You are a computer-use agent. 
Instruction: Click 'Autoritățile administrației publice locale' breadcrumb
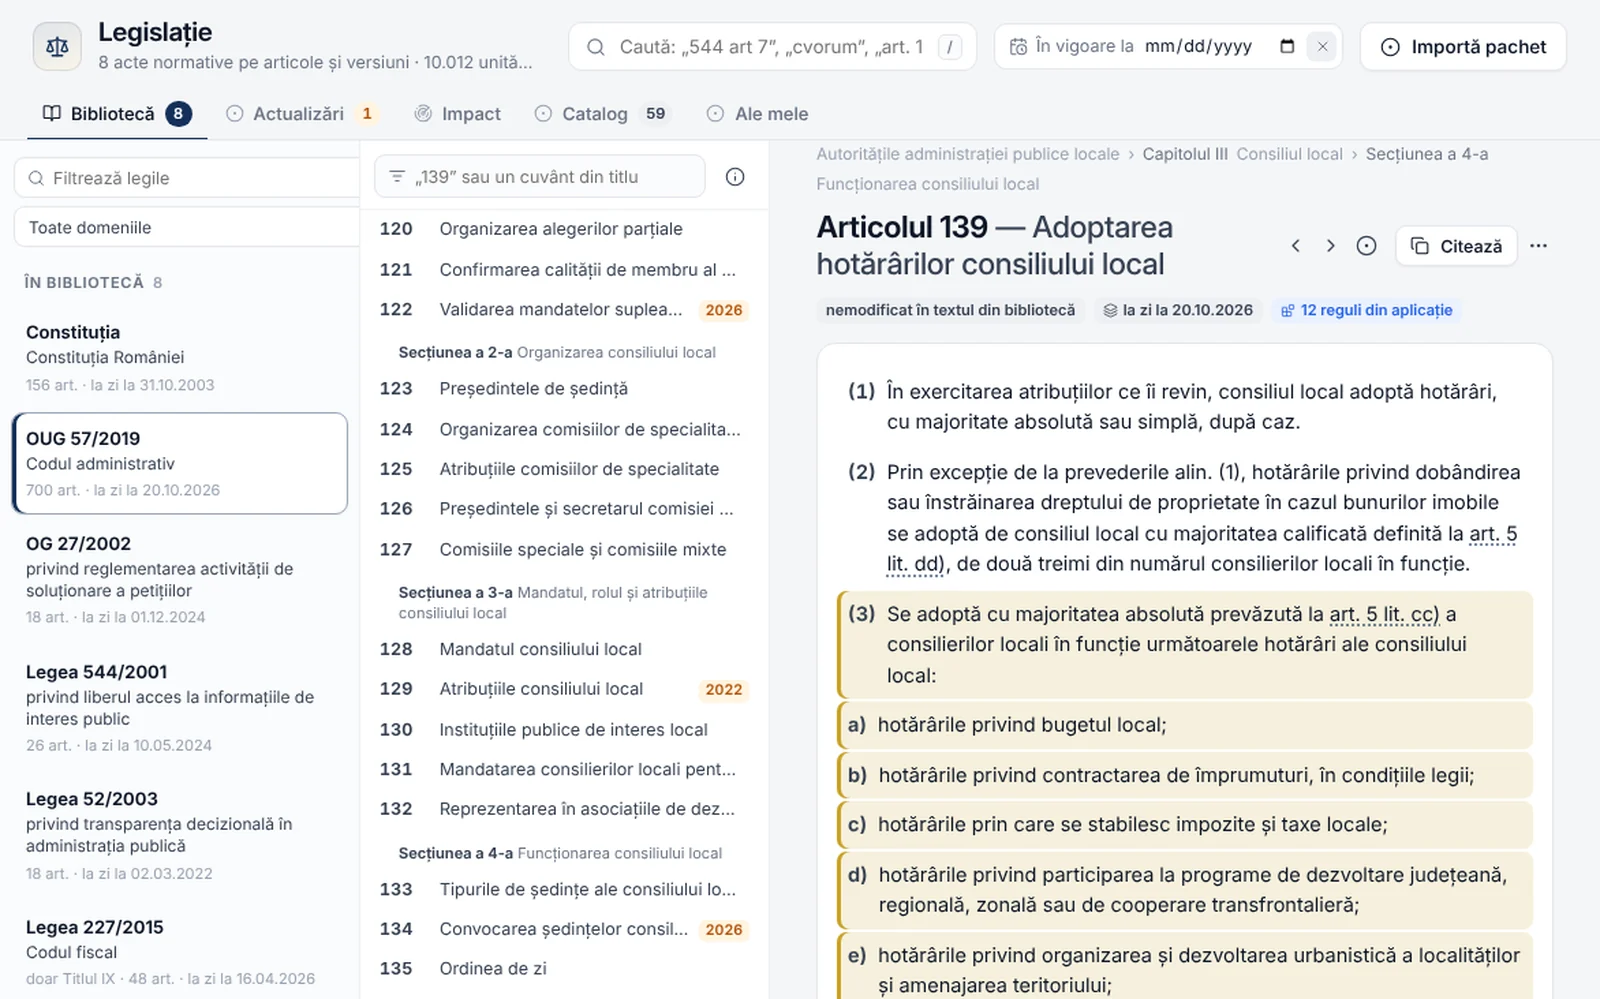968,154
